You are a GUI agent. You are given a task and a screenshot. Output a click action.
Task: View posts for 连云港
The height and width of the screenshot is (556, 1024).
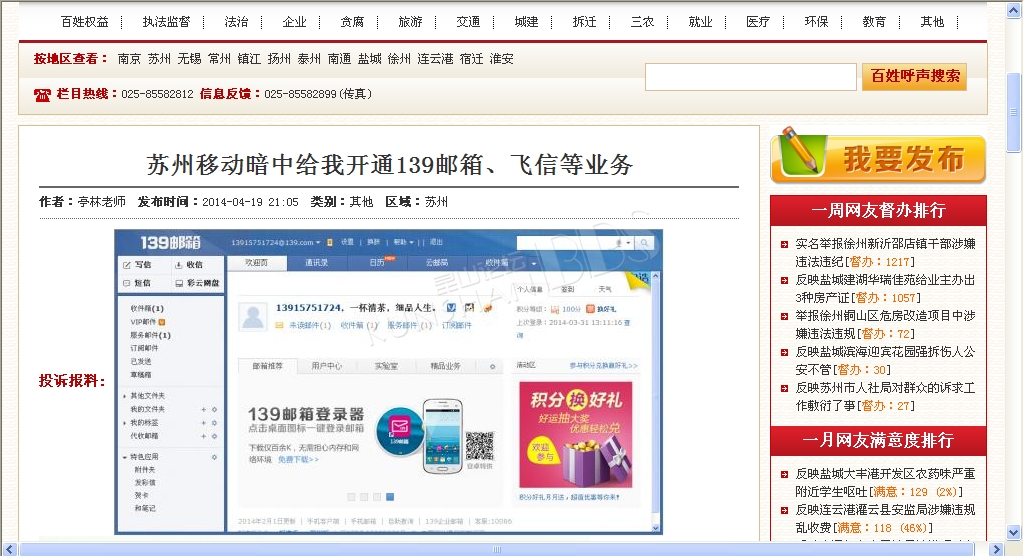[436, 59]
